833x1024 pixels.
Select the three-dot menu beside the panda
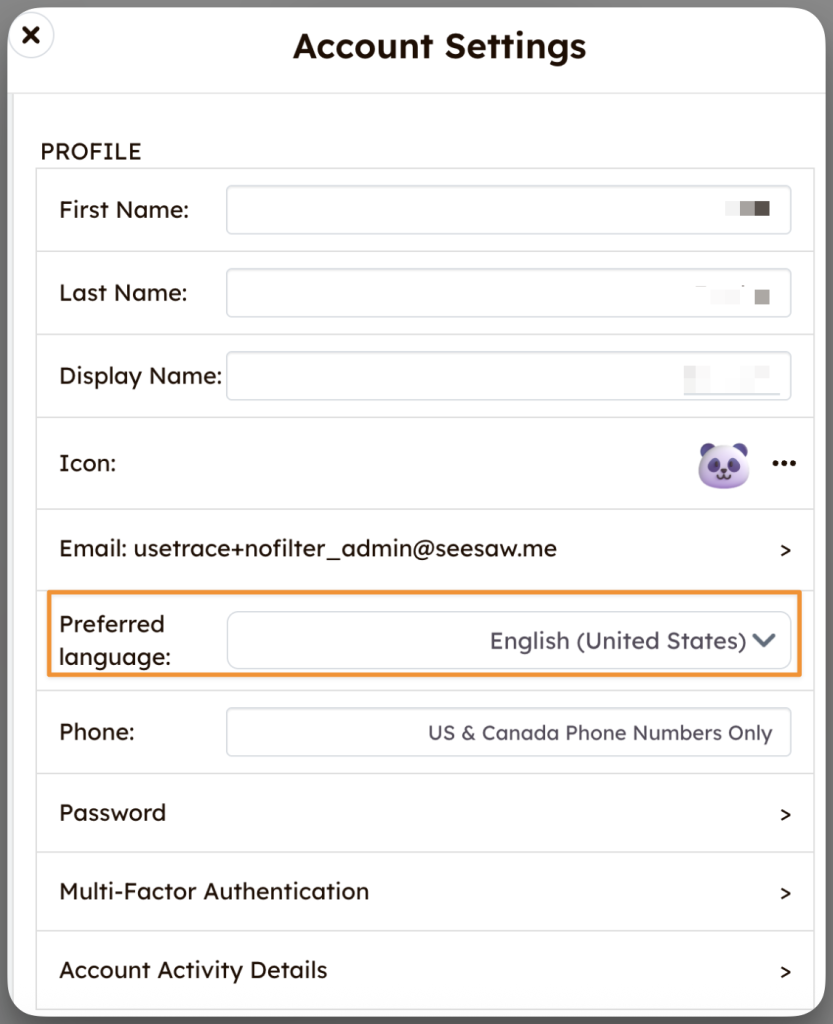coord(784,463)
